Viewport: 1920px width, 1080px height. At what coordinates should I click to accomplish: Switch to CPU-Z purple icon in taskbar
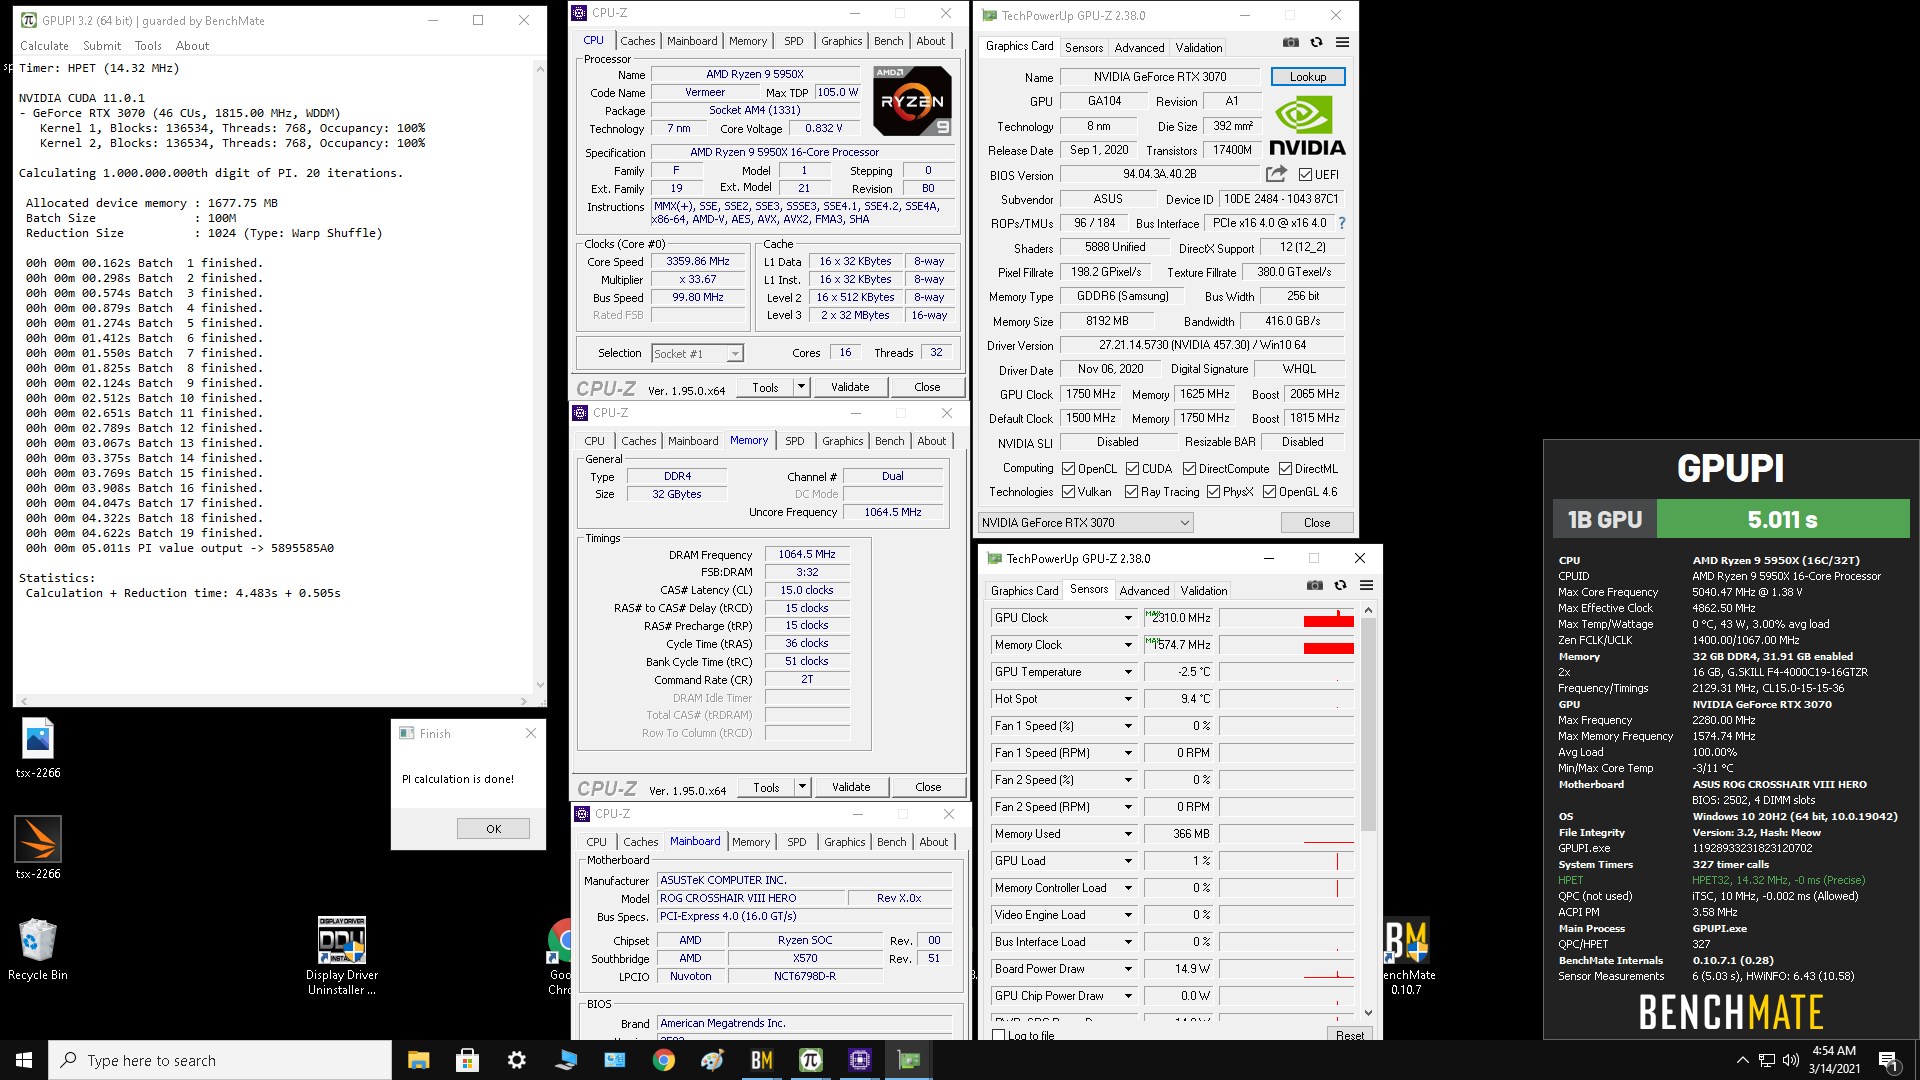pyautogui.click(x=859, y=1060)
